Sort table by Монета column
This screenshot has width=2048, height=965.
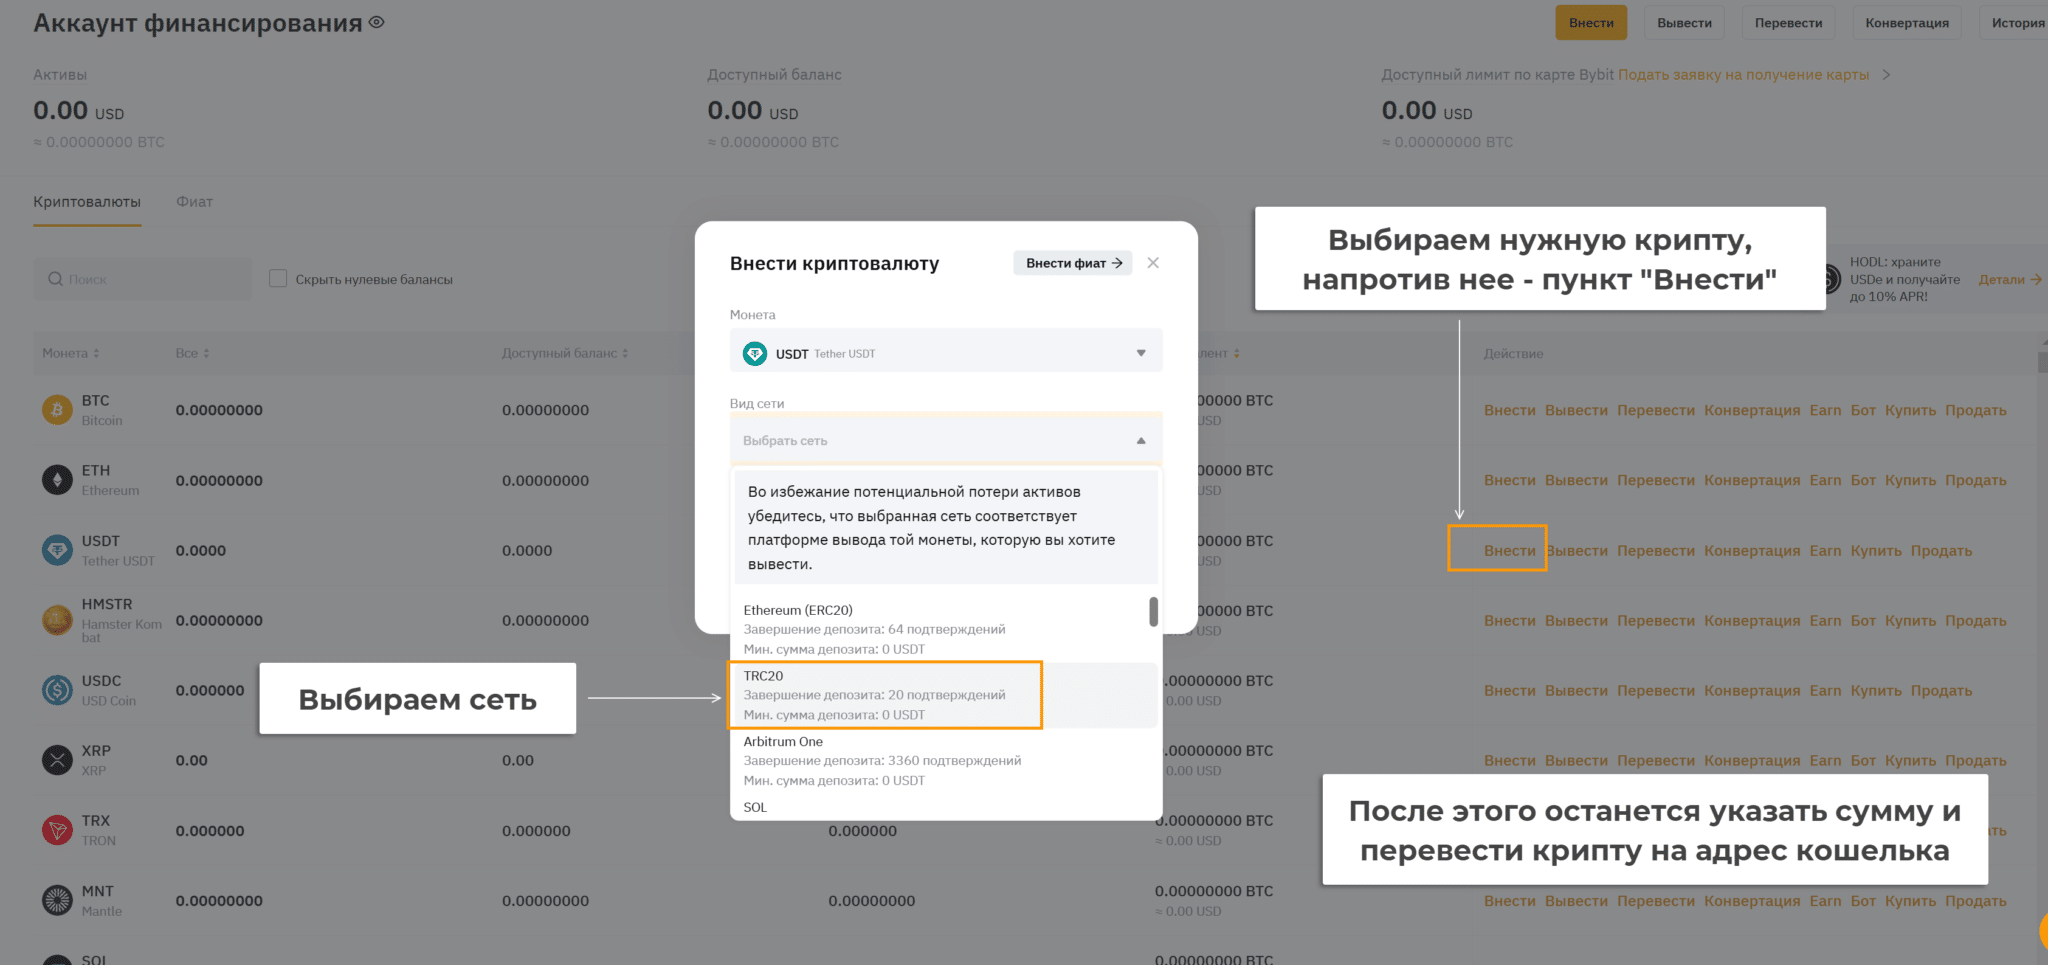(x=70, y=353)
